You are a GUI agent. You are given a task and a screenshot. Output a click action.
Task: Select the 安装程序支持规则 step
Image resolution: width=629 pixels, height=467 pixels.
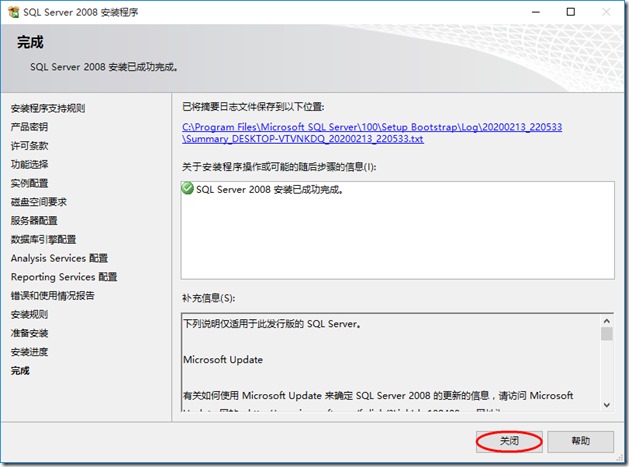click(48, 108)
